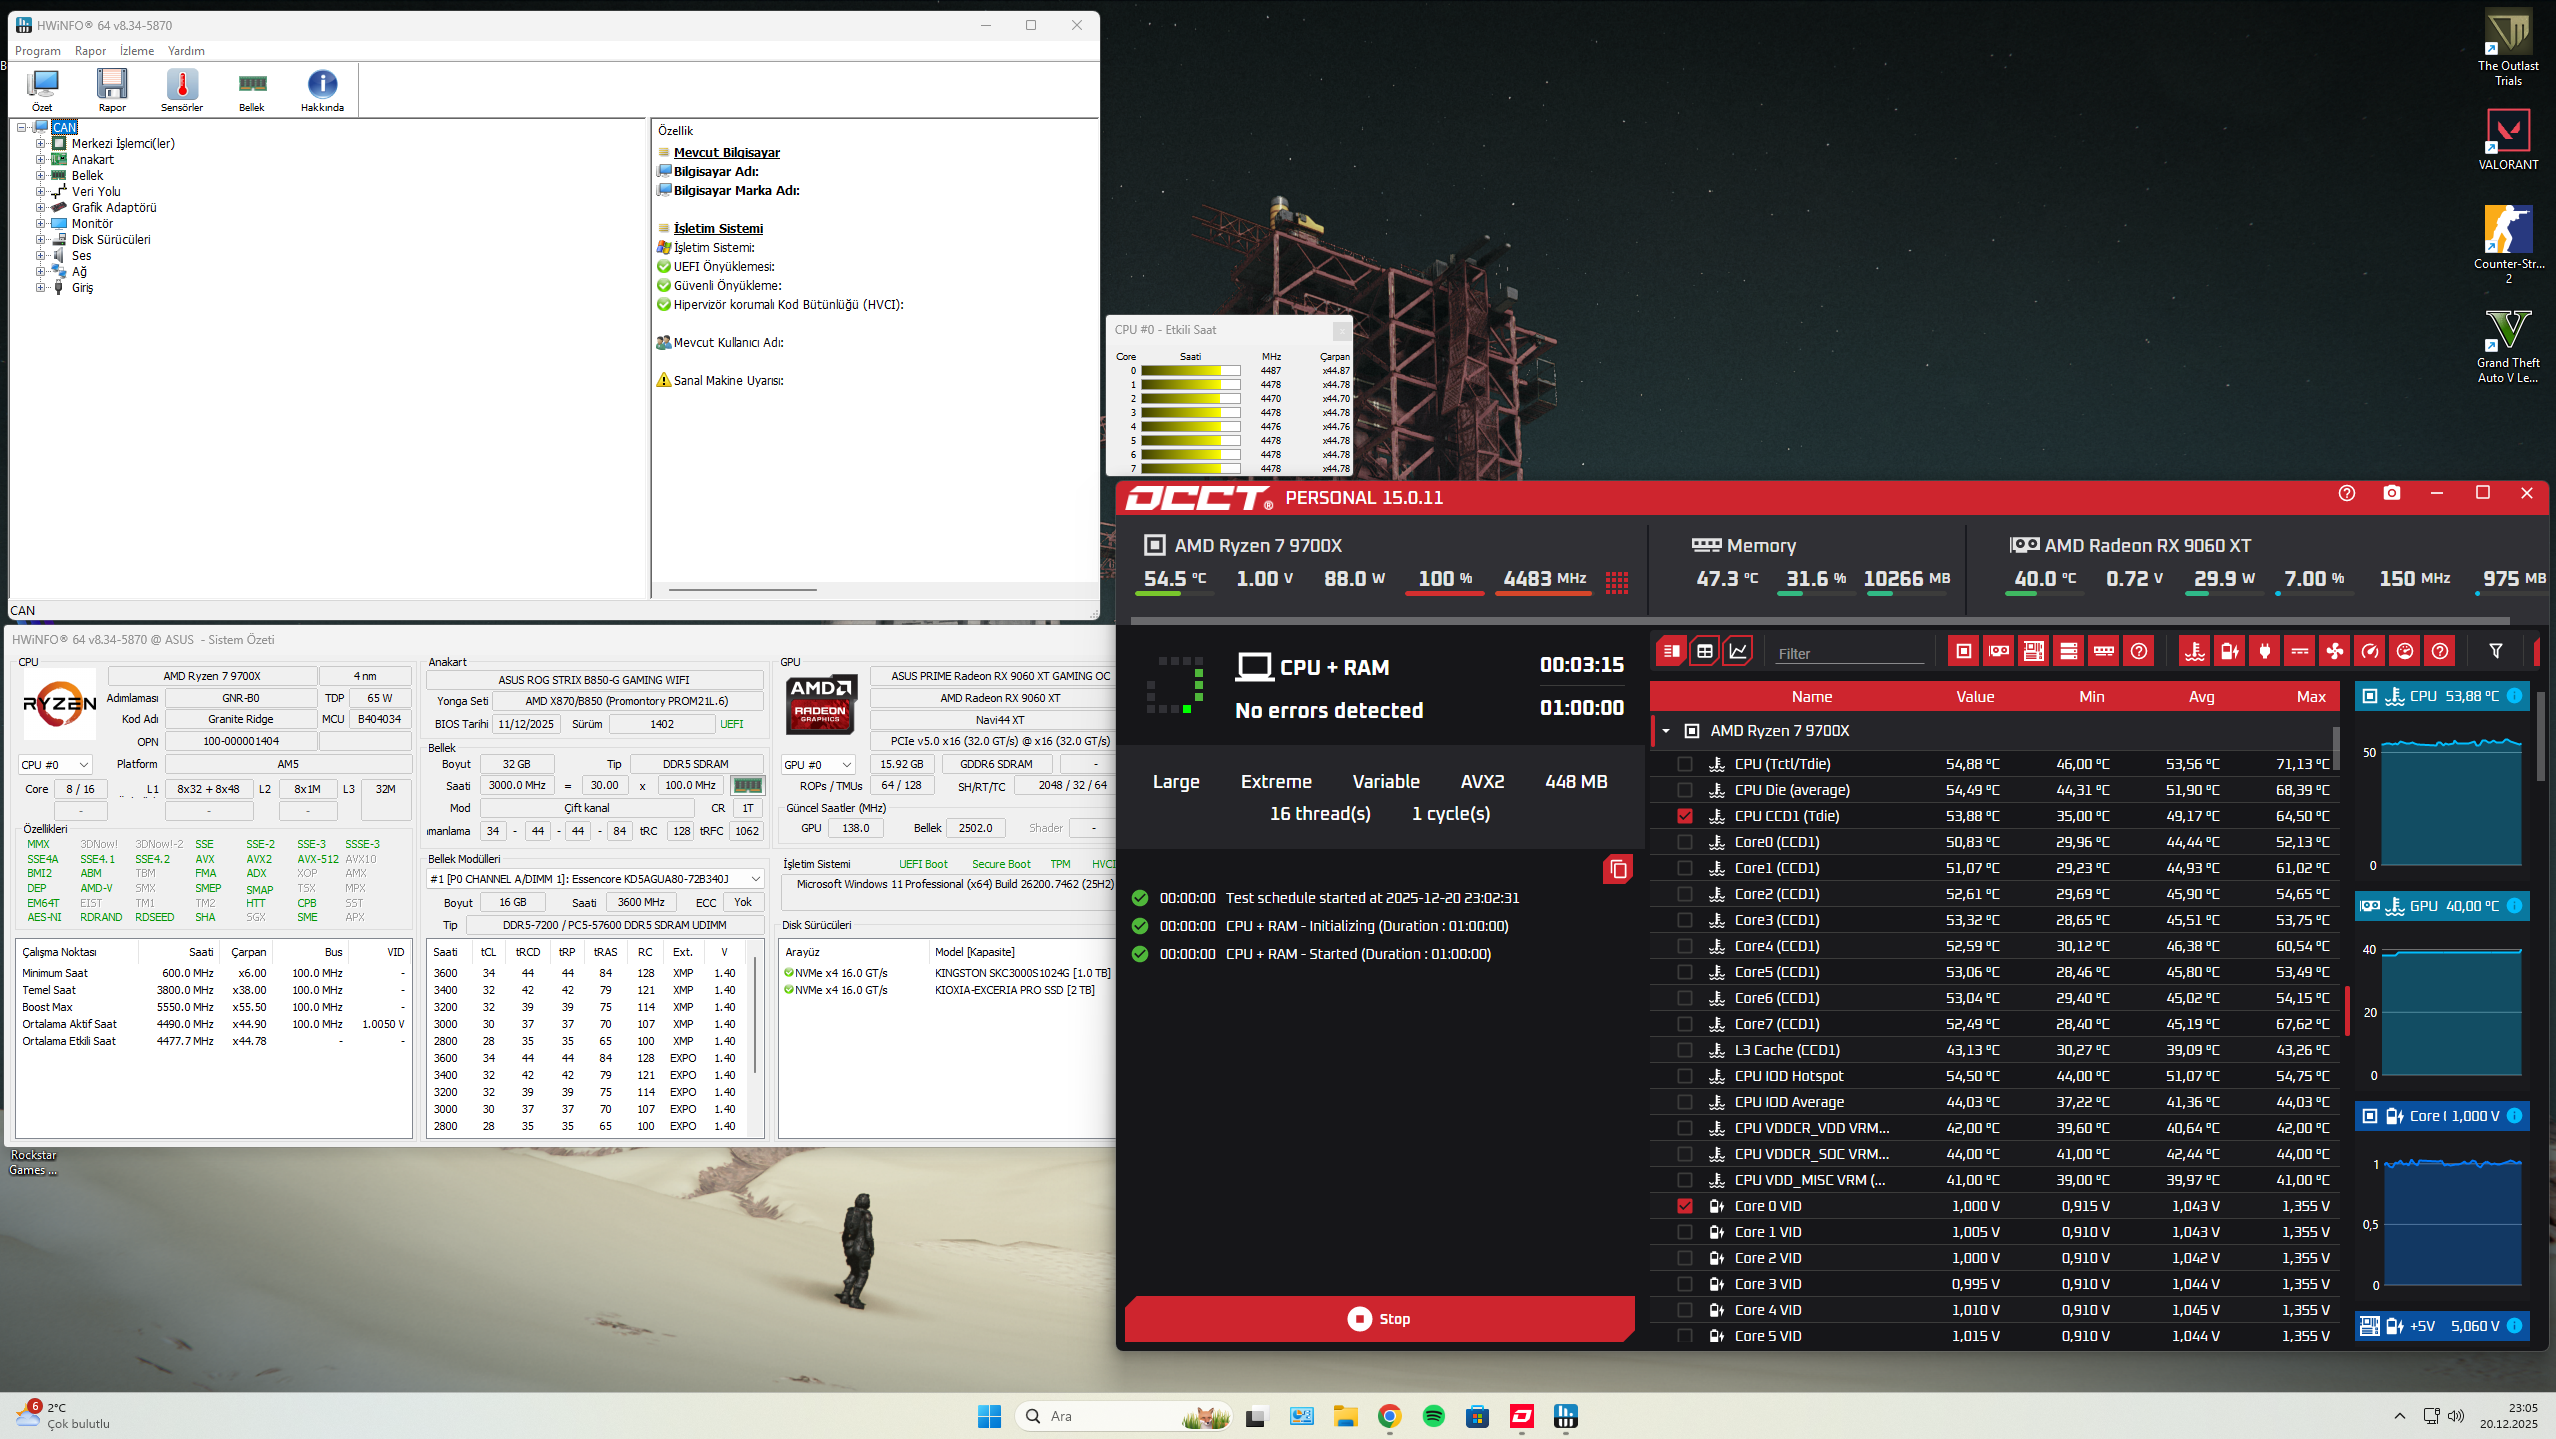Toggle voltage sensor type filter in OCCT
The height and width of the screenshot is (1439, 2556).
tap(2230, 652)
